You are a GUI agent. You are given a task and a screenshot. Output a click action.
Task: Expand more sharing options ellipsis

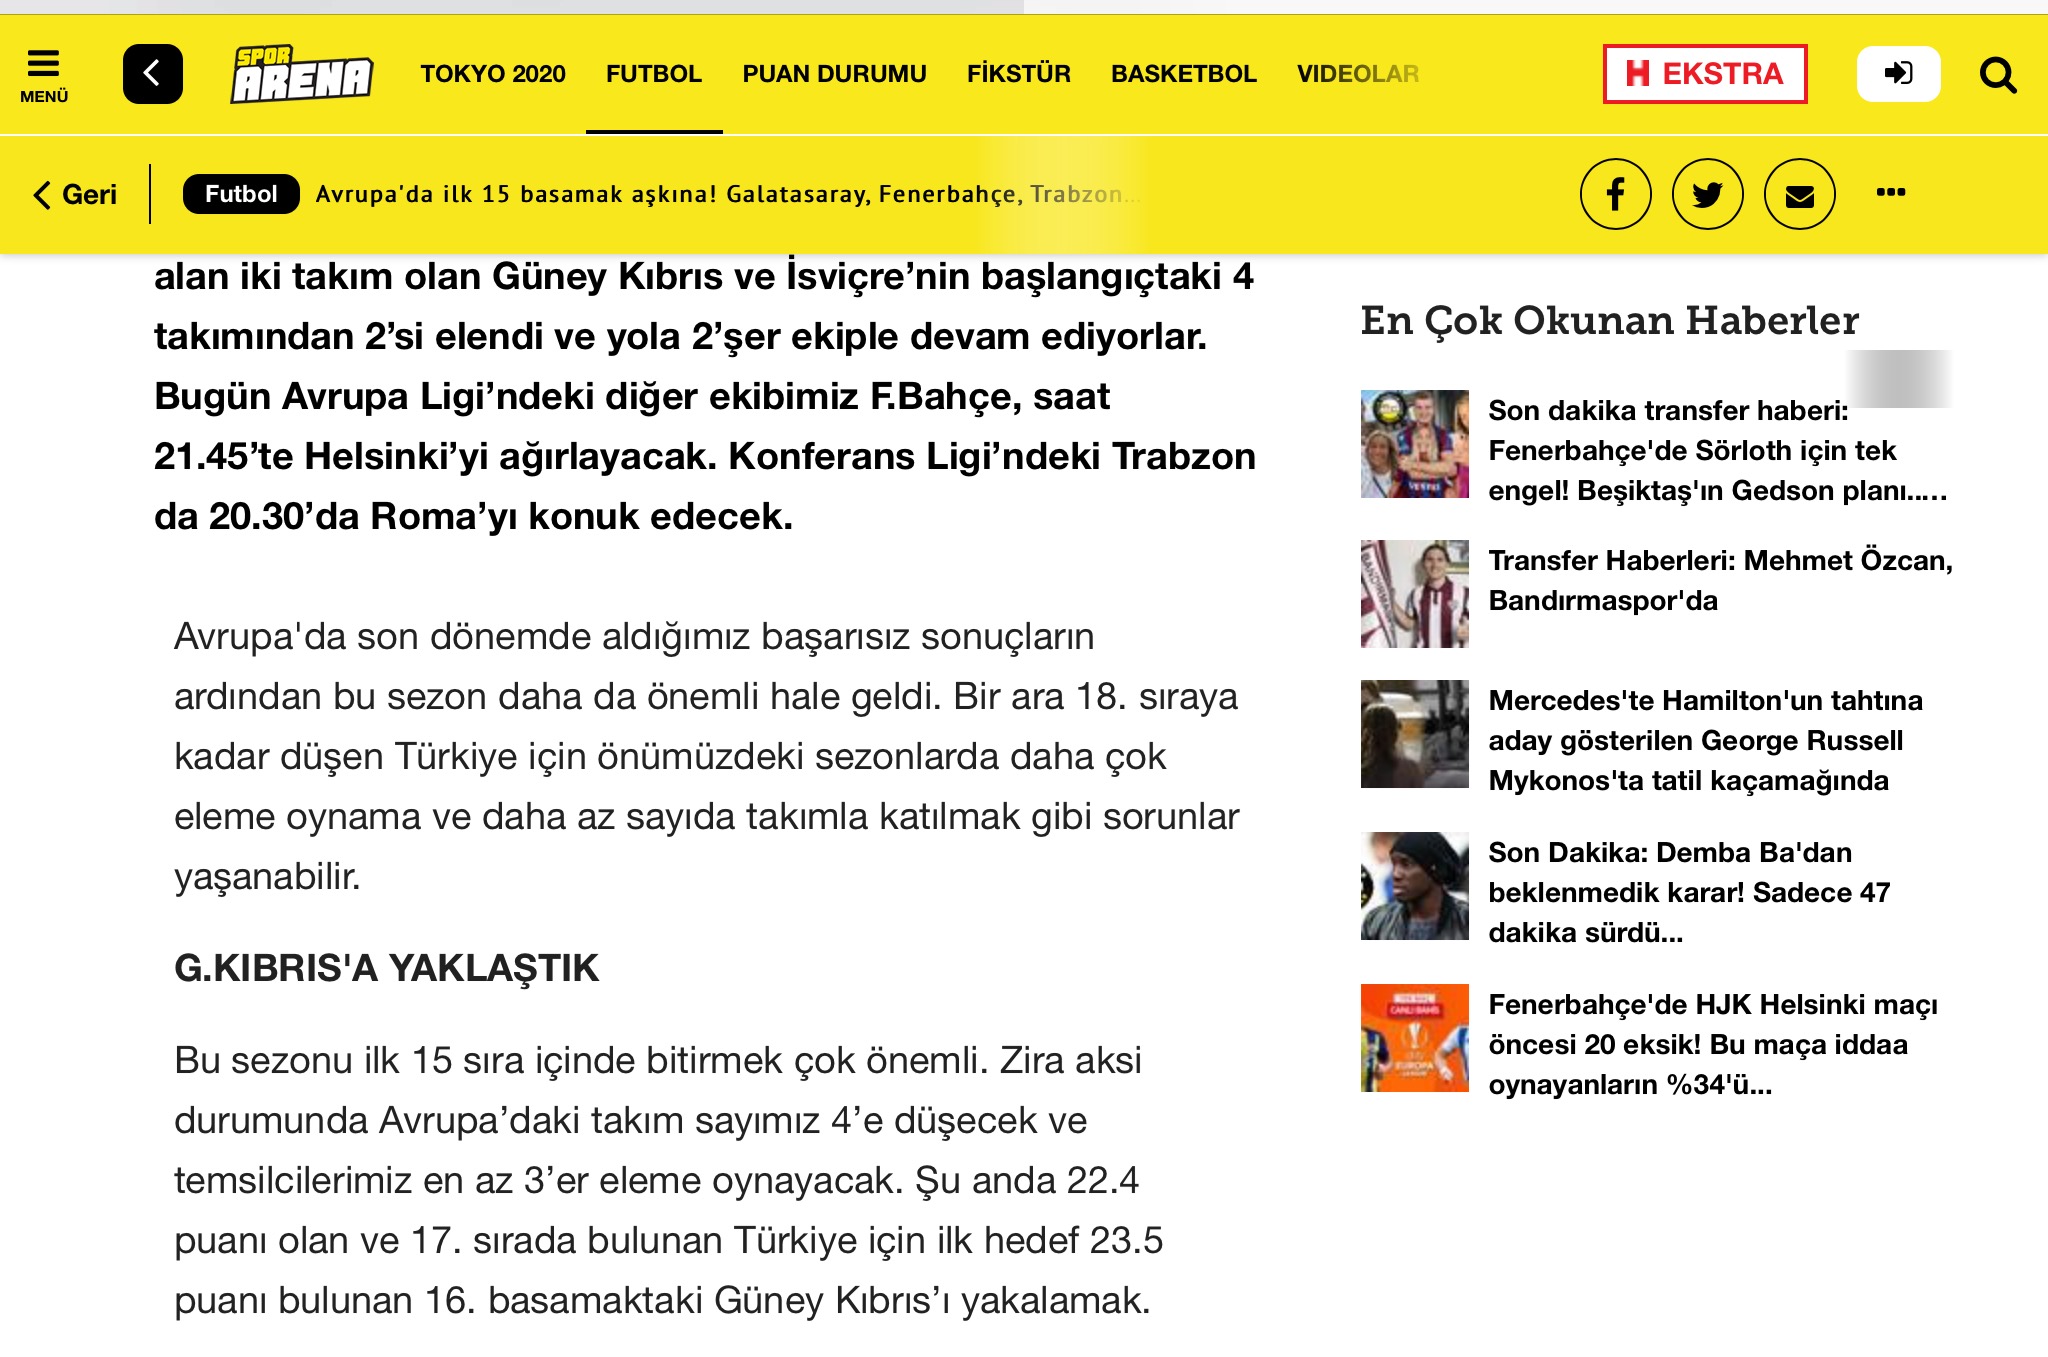pos(1890,192)
